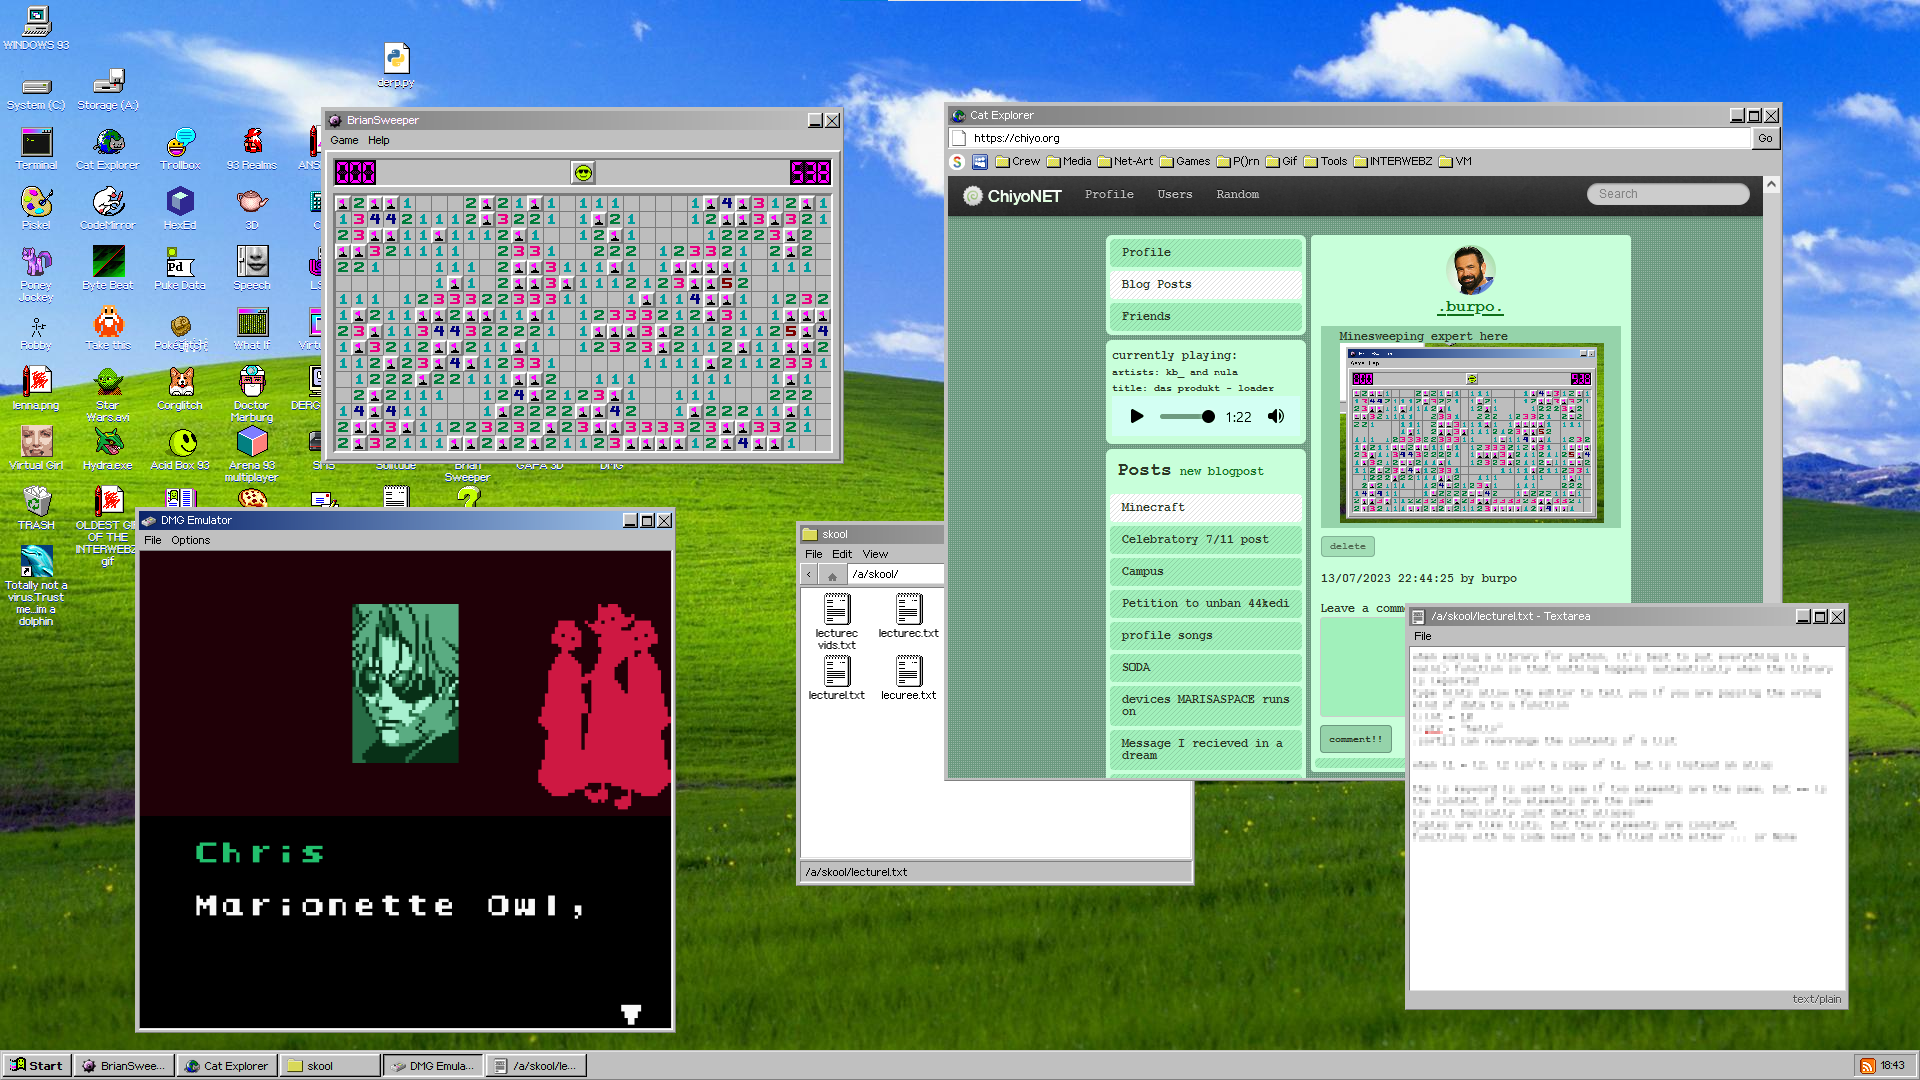The width and height of the screenshot is (1920, 1080).
Task: Open Blog Posts in profile sidebar
Action: pos(1205,284)
